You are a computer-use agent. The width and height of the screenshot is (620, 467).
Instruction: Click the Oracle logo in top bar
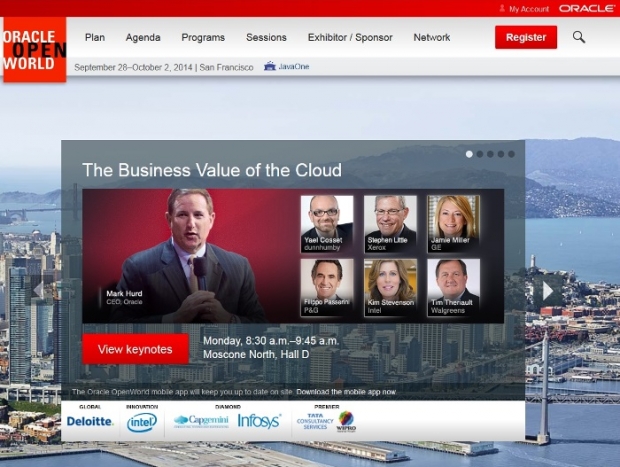point(587,8)
